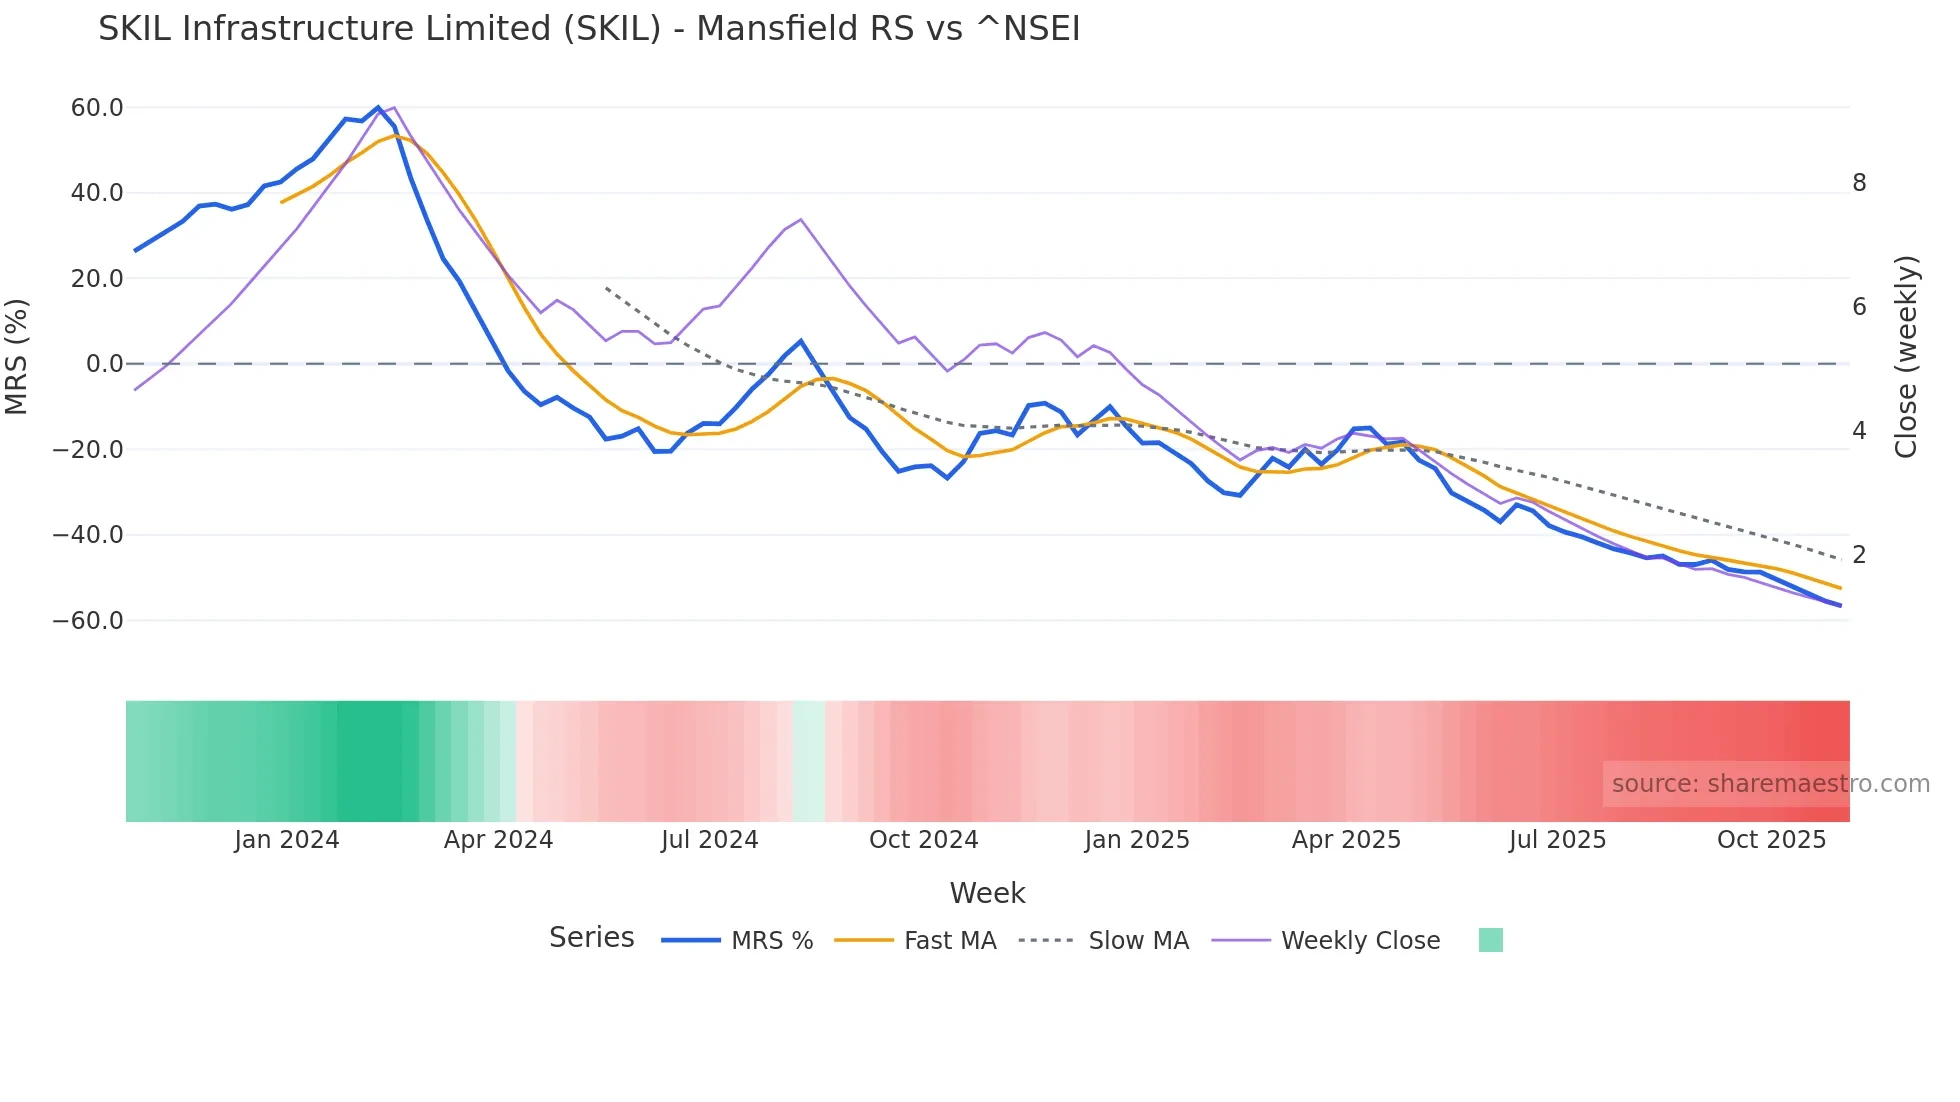The height and width of the screenshot is (1102, 1960).
Task: Click the 'source: sharemaestro.com' label
Action: pyautogui.click(x=1771, y=784)
